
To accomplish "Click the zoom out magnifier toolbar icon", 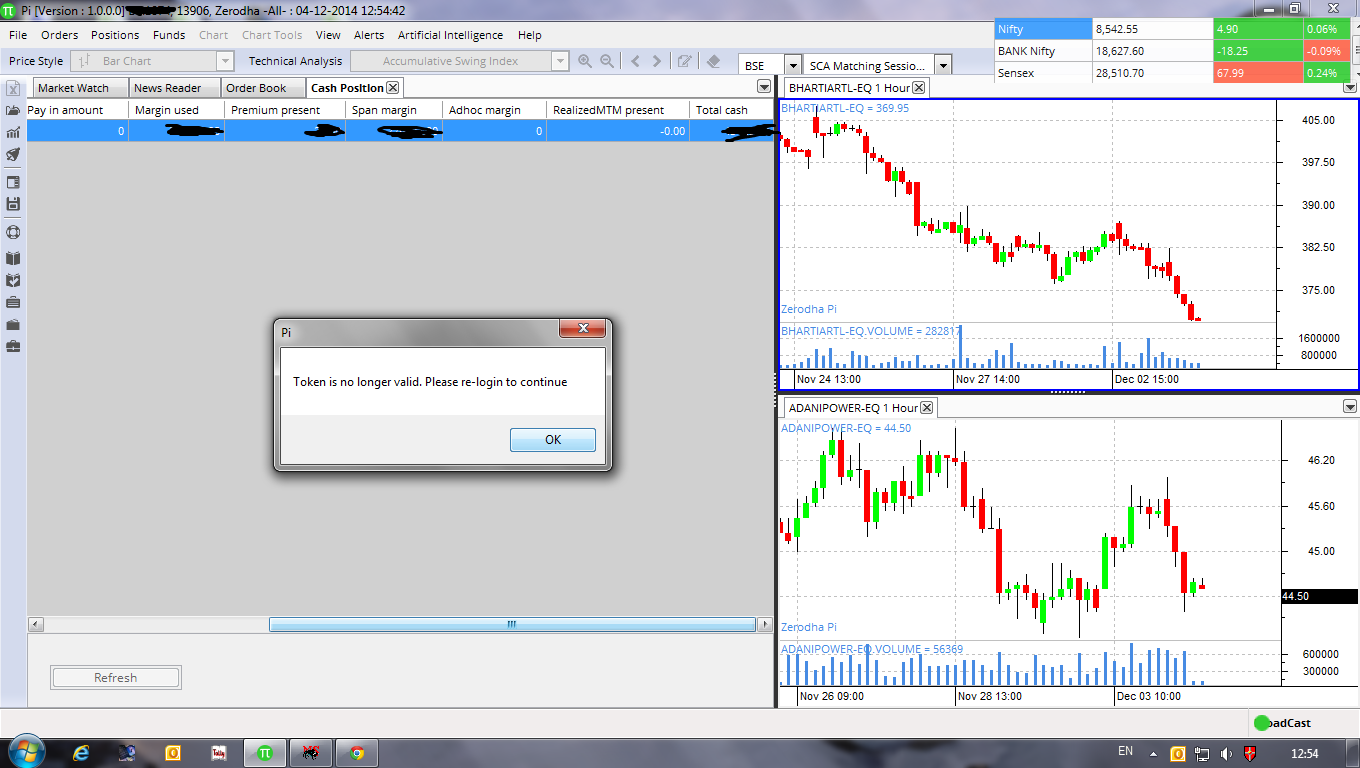I will coord(607,61).
